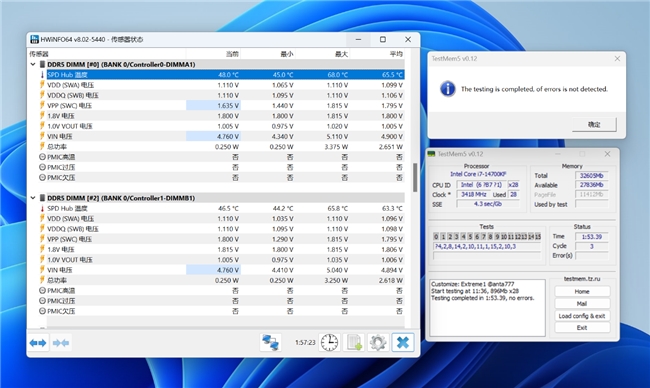Click the Home button in TestMem5

click(x=582, y=291)
